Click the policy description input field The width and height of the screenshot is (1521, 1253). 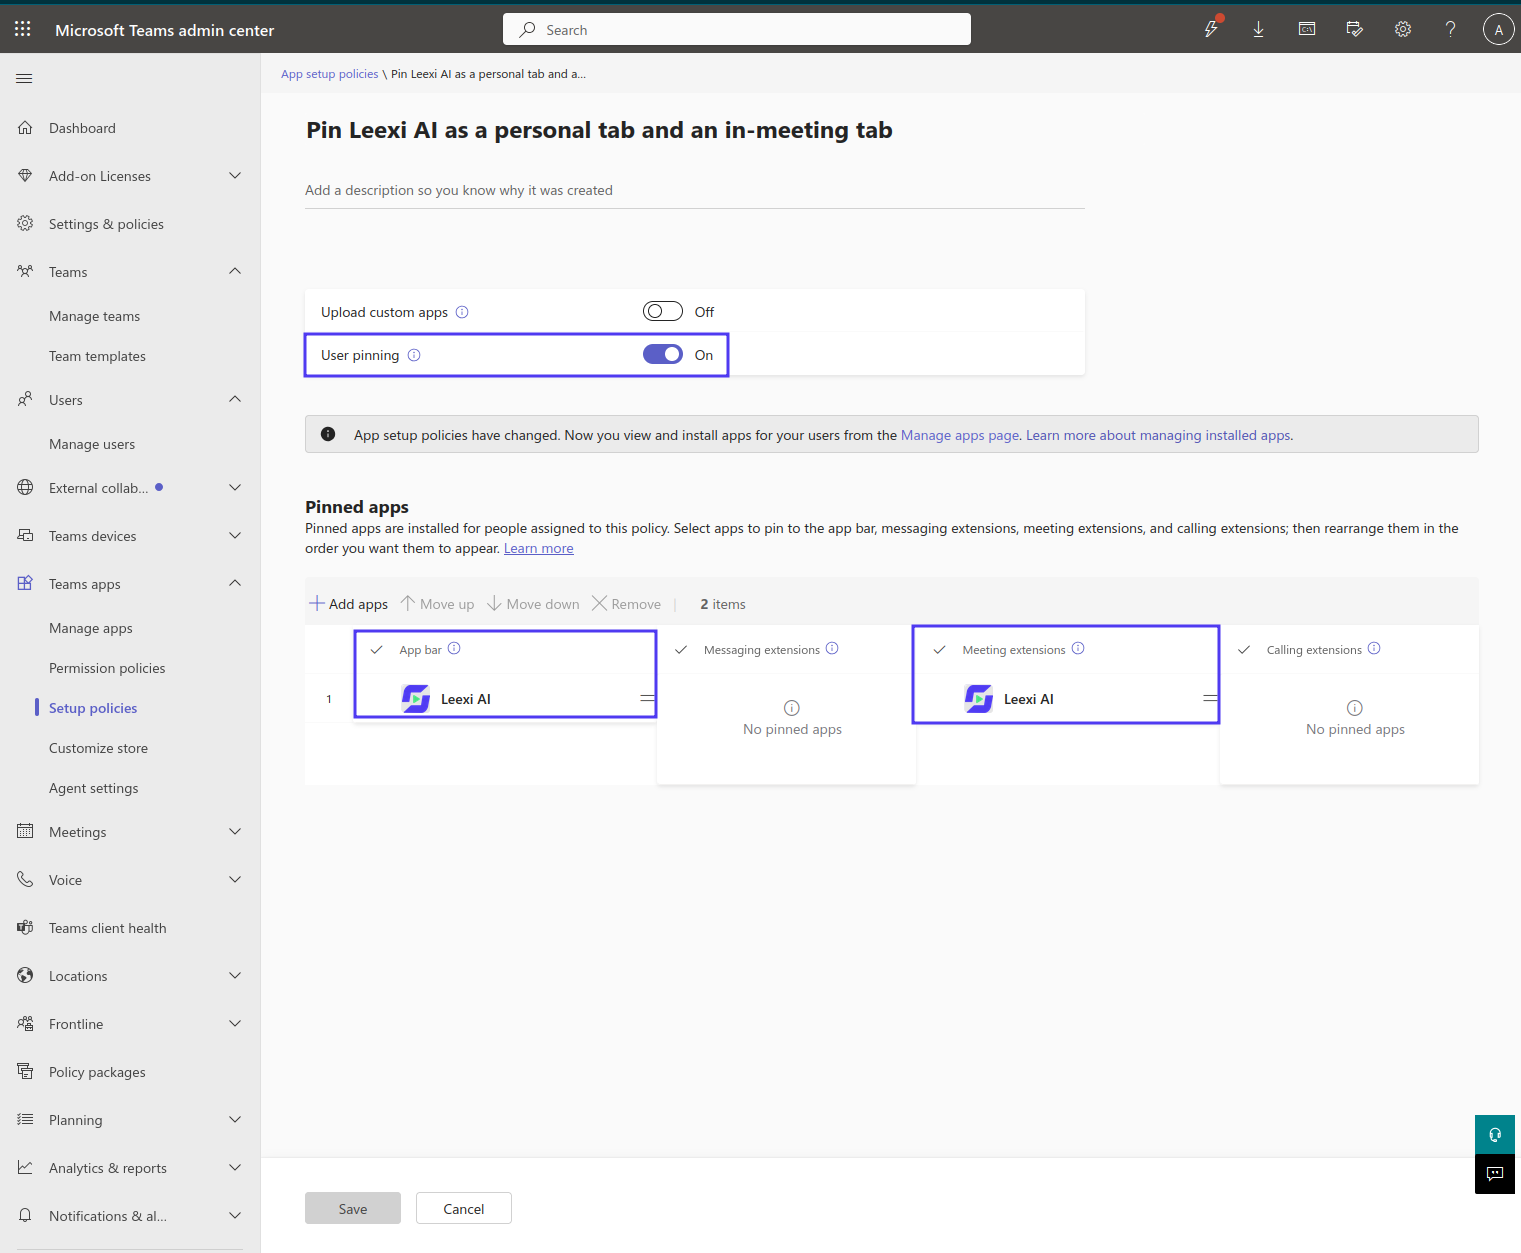[695, 190]
